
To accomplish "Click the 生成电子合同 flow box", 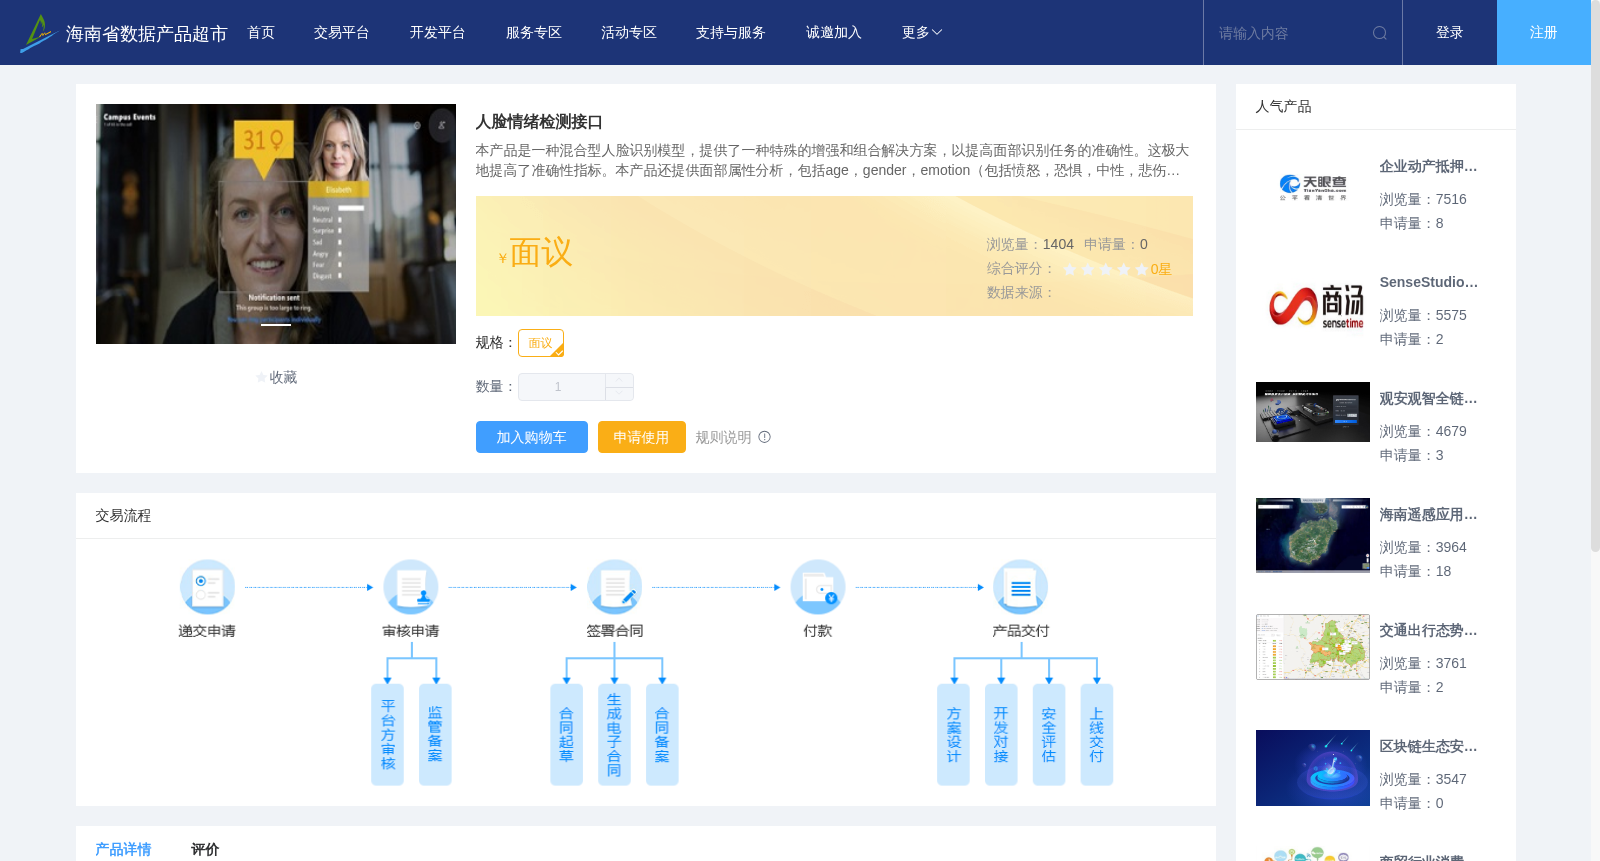I will [x=614, y=735].
